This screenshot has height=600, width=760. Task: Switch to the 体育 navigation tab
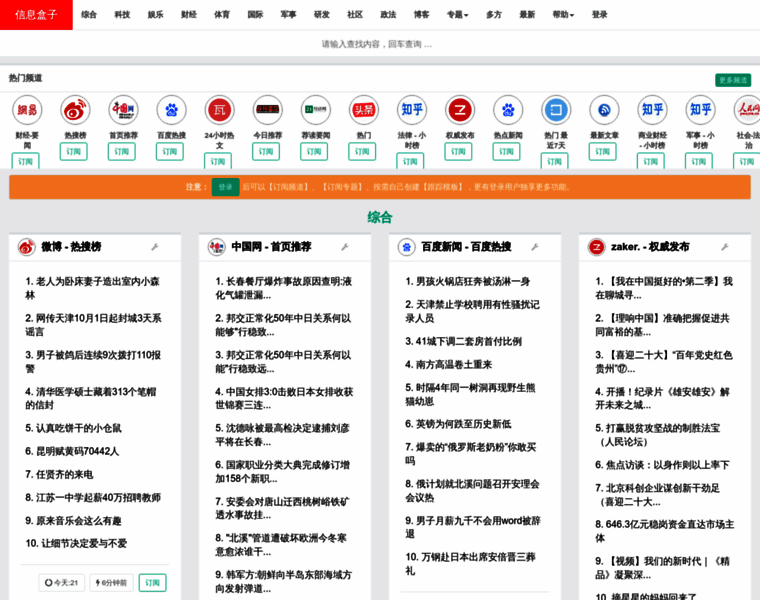[222, 15]
